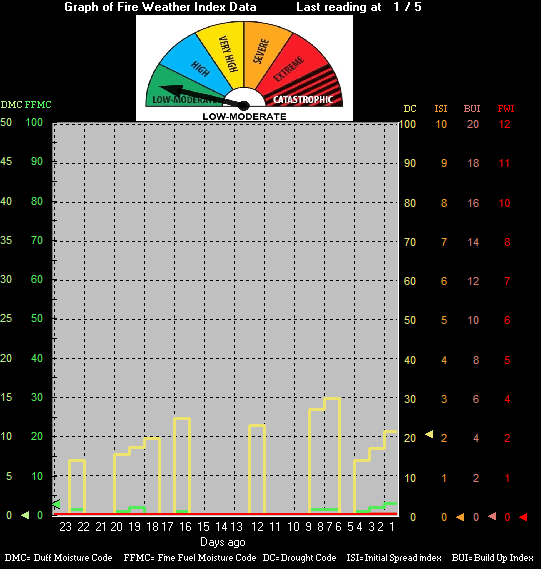The image size is (541, 569).
Task: Click the yellow drought bar at day 16
Action: pyautogui.click(x=182, y=465)
